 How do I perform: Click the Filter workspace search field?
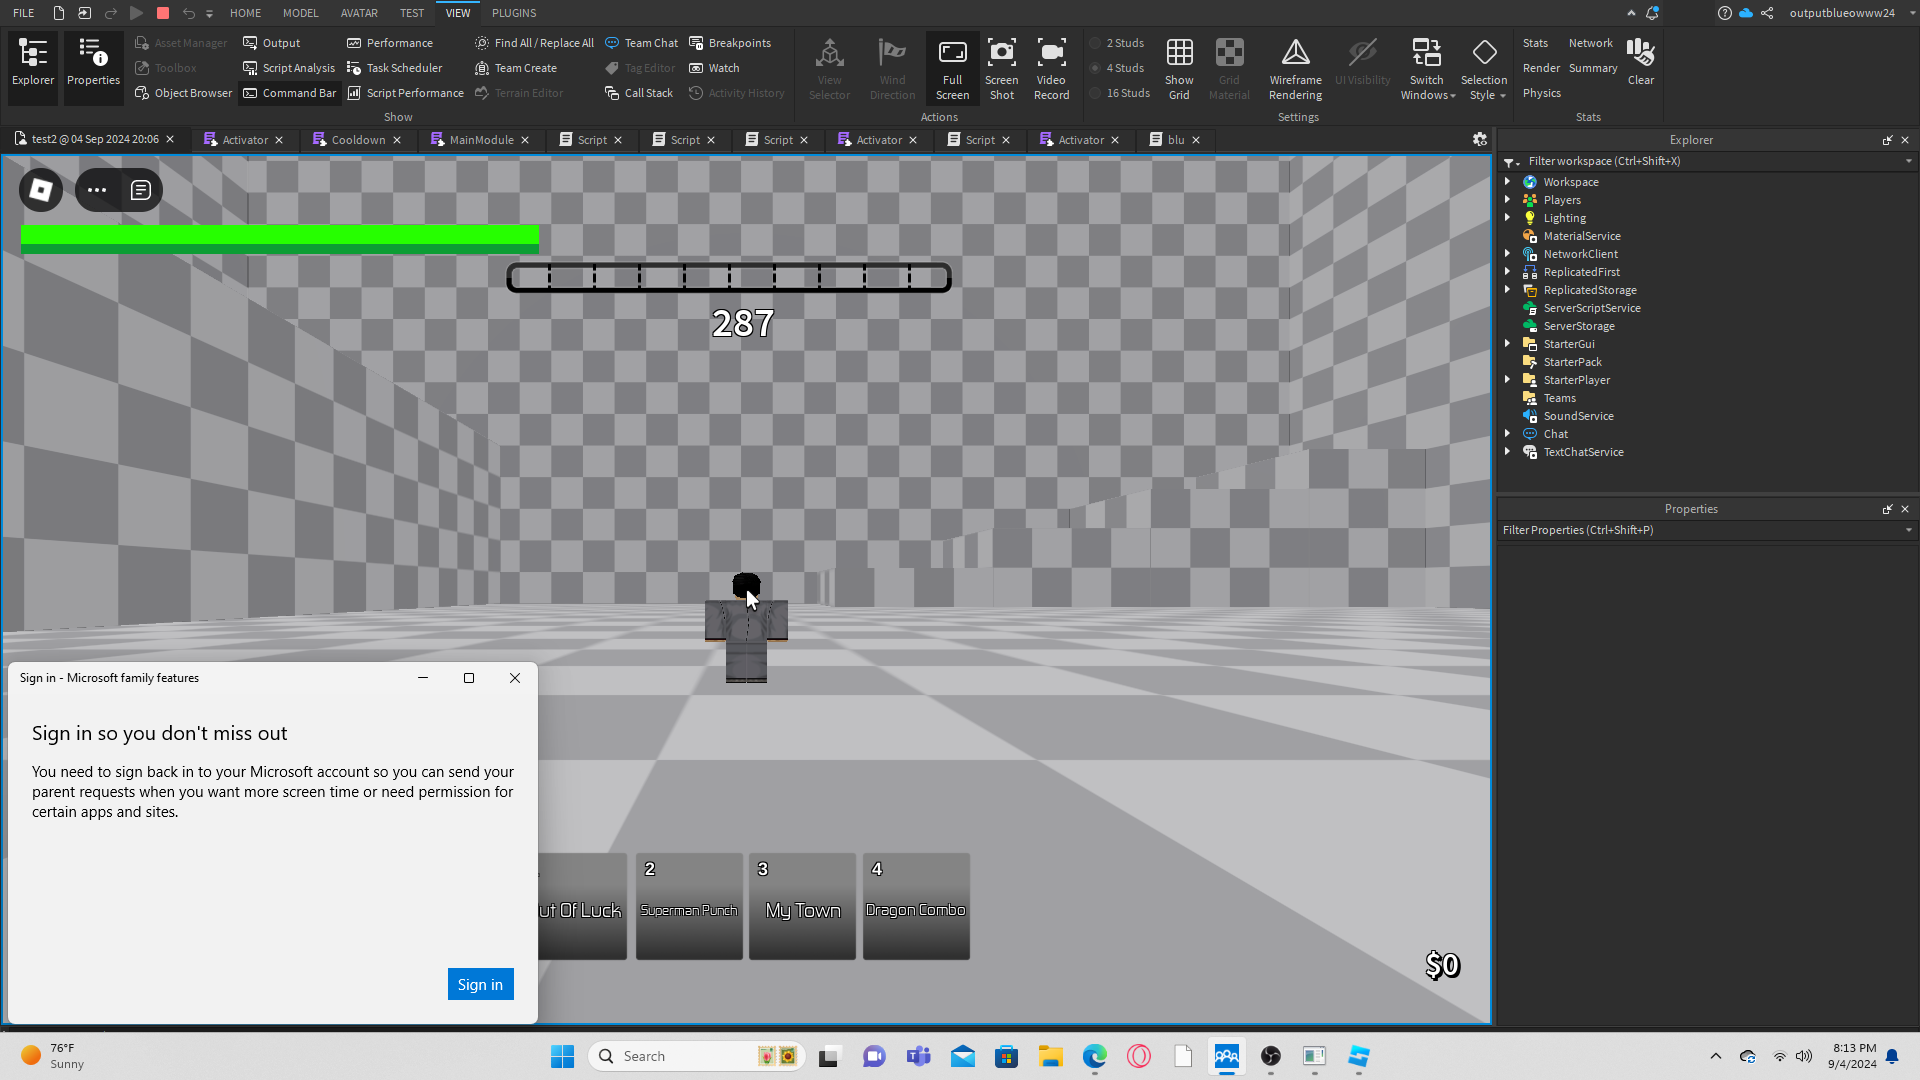(x=1700, y=161)
